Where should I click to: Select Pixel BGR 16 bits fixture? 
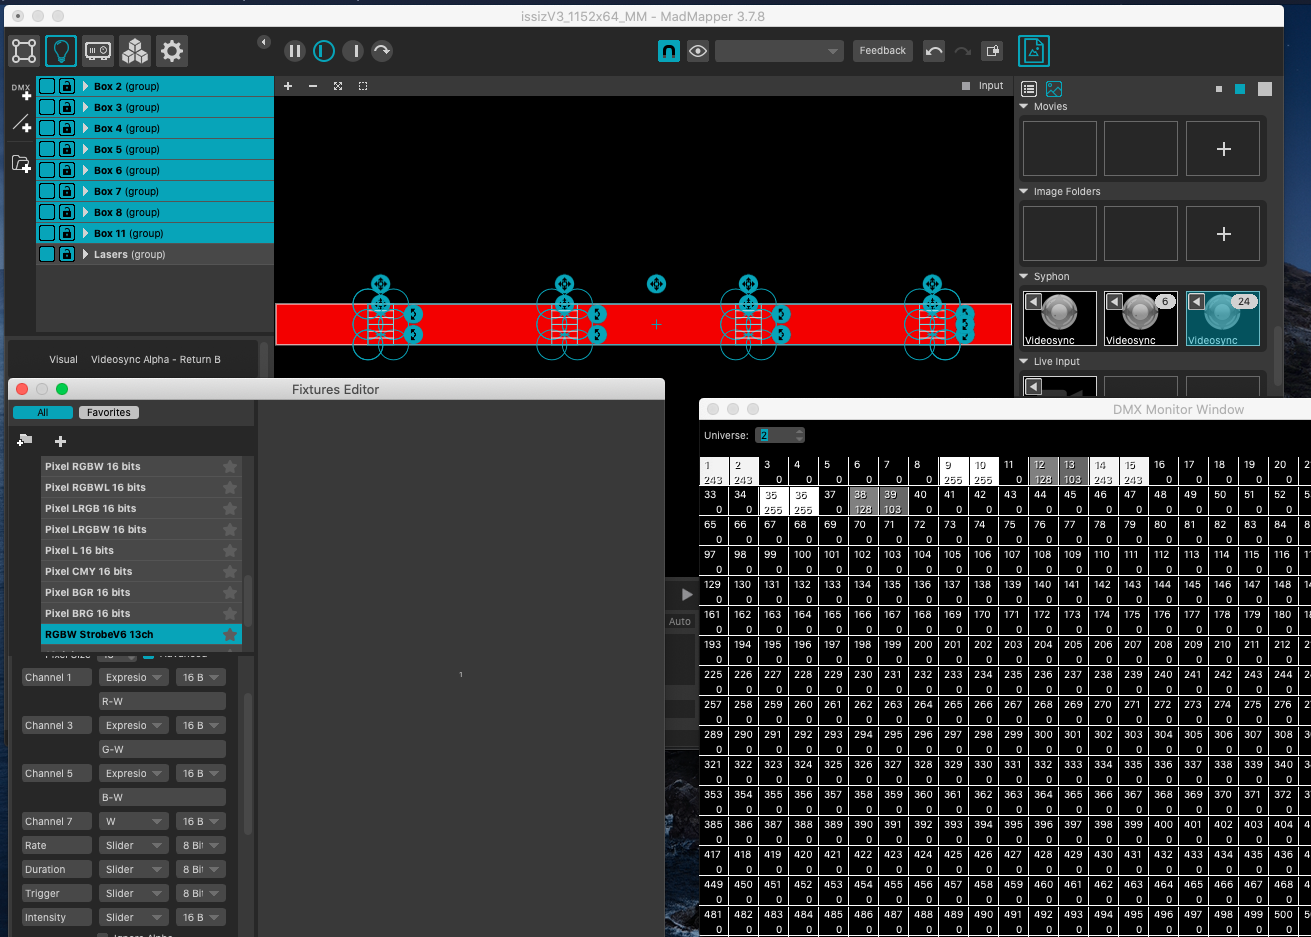(141, 592)
